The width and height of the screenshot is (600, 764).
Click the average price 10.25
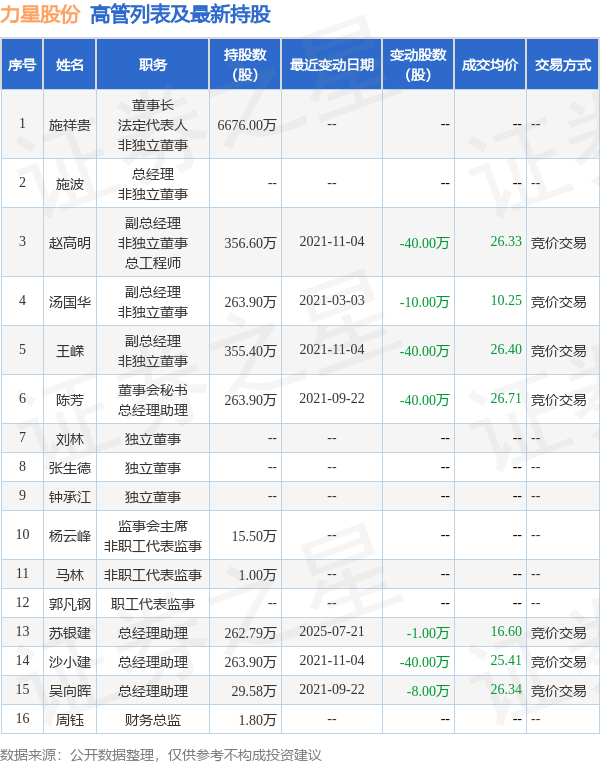click(506, 300)
